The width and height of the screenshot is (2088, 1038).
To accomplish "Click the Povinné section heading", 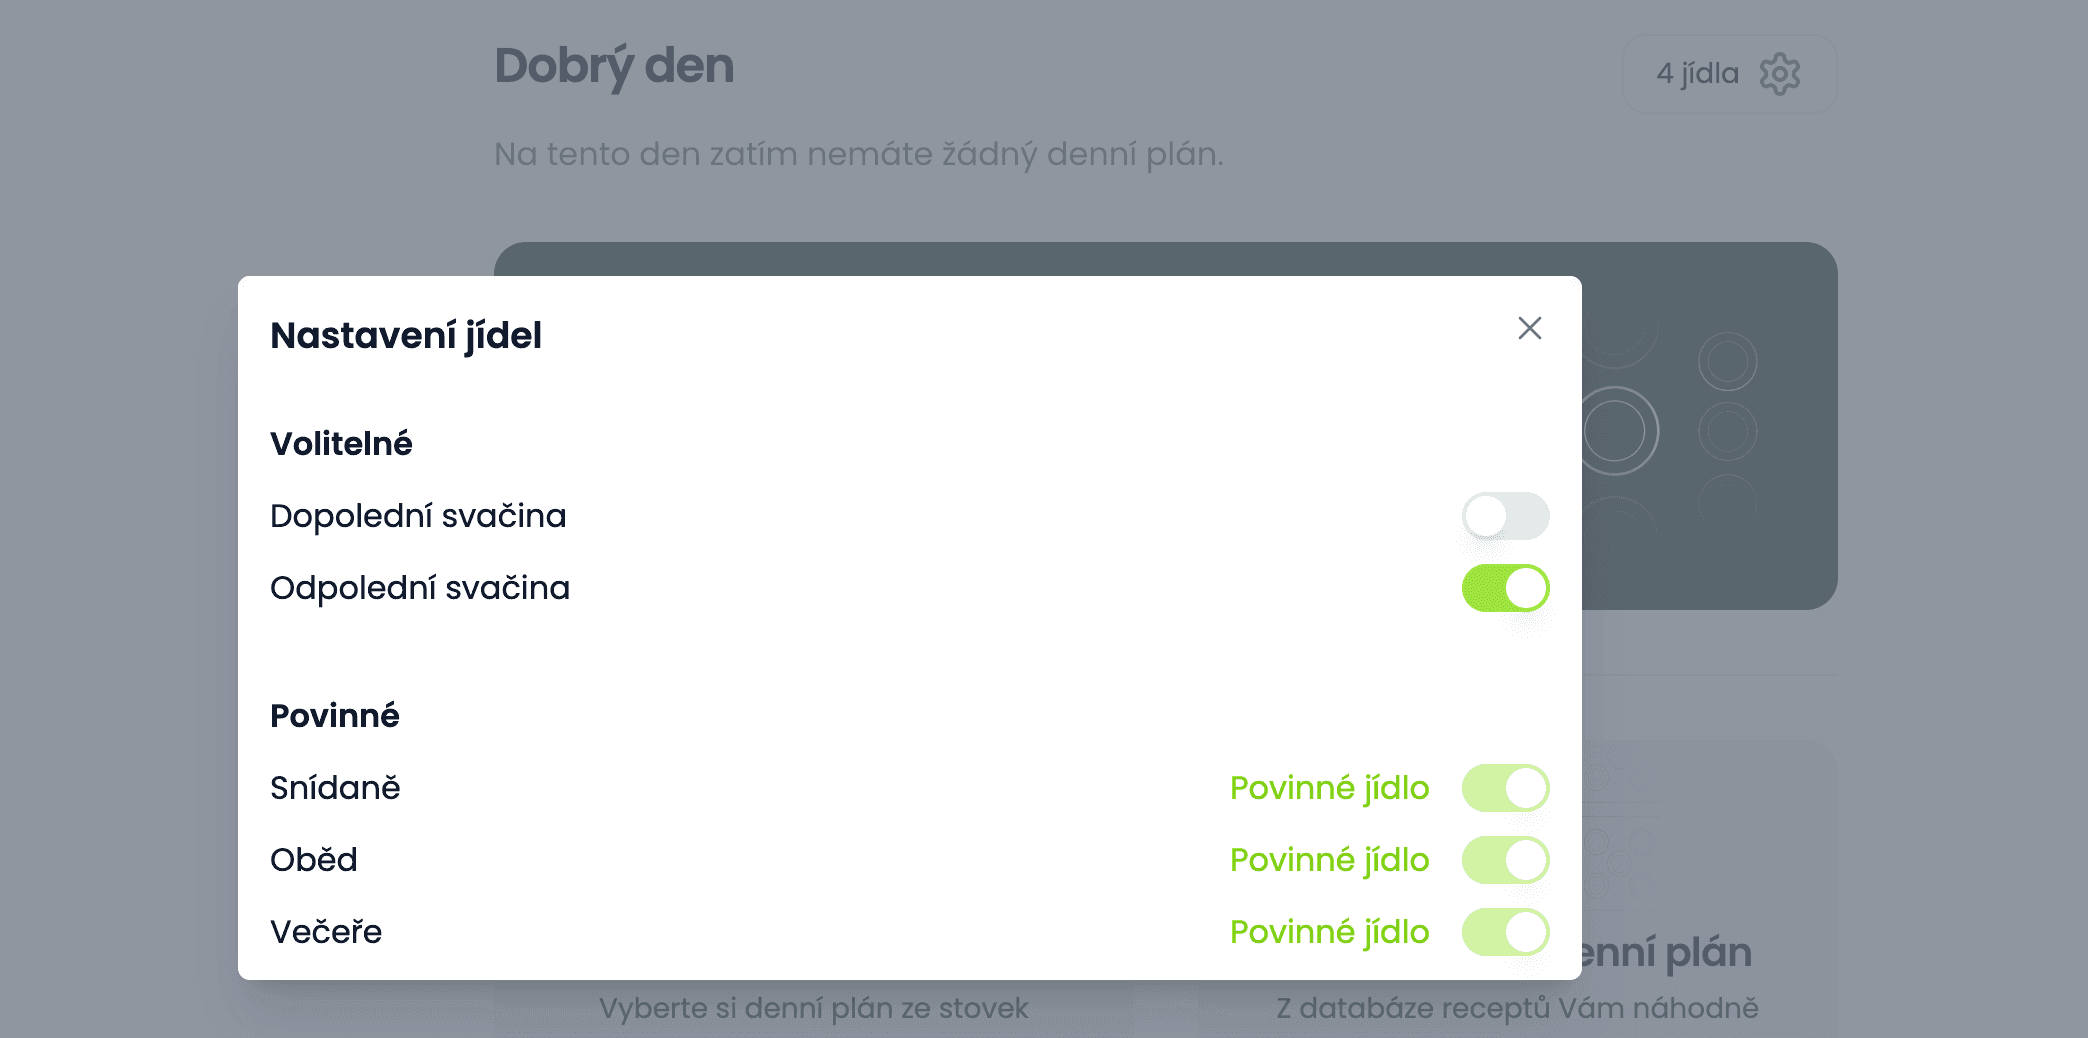I will [335, 716].
